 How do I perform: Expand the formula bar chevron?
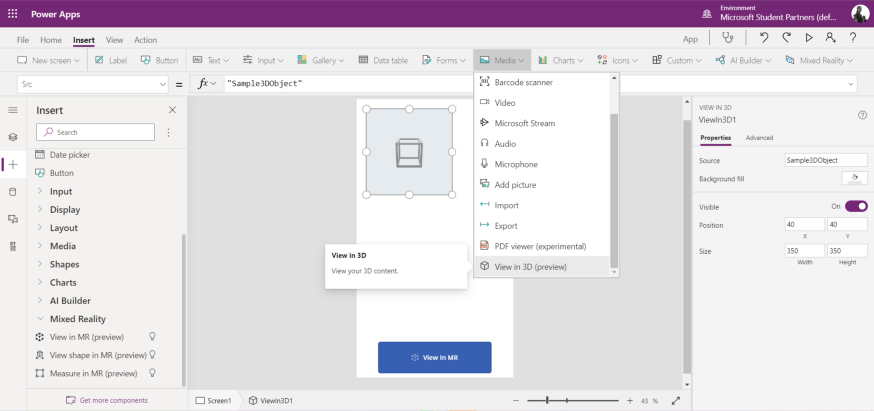pos(851,84)
